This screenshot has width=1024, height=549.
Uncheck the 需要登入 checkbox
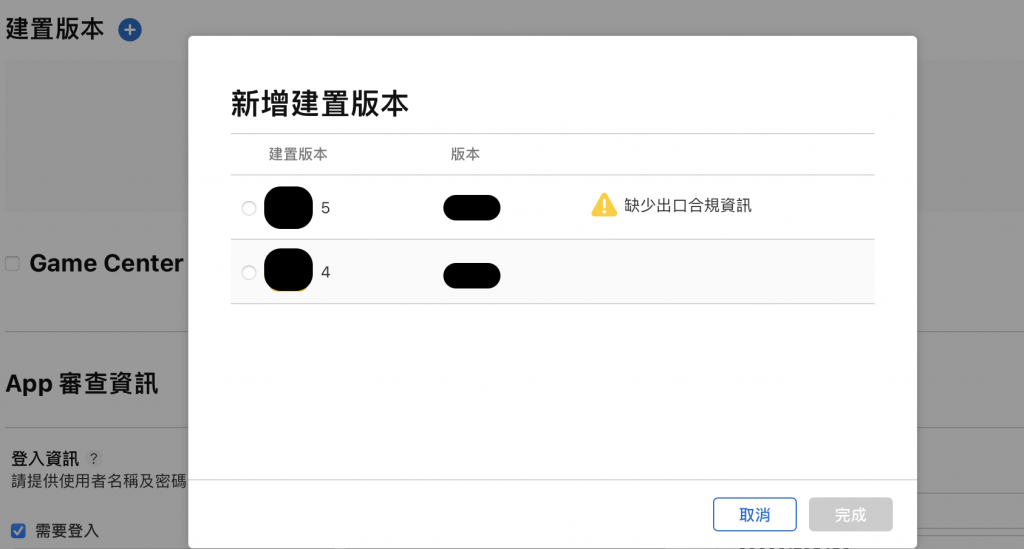click(18, 531)
